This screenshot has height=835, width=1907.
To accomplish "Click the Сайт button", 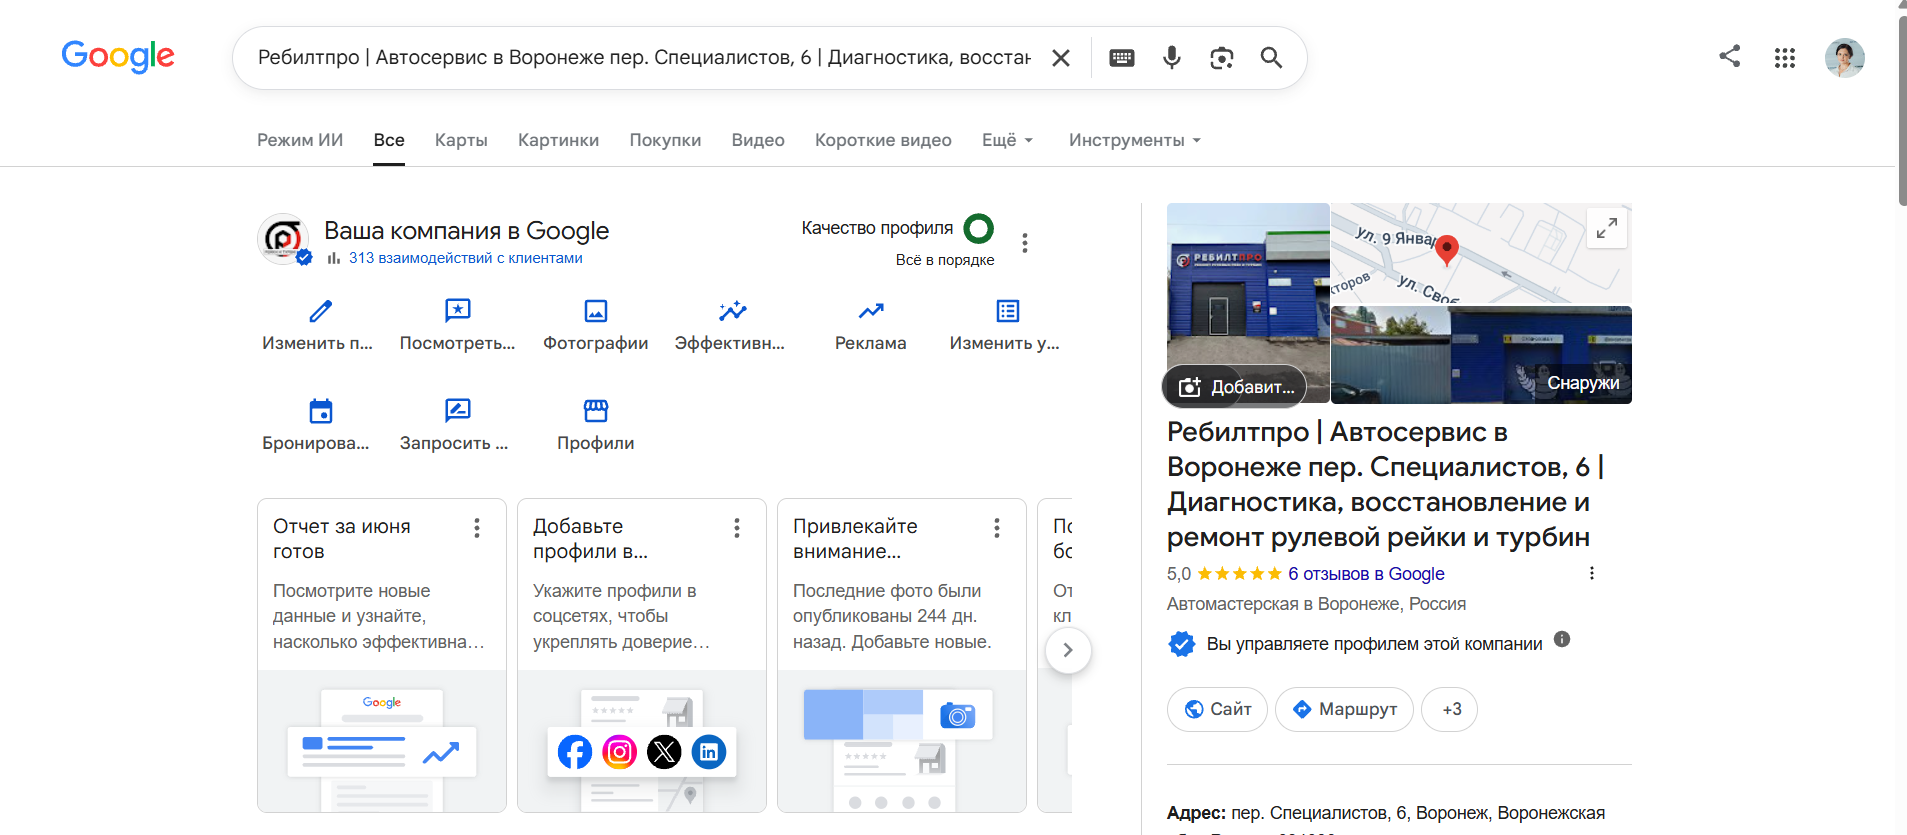I will 1217,709.
